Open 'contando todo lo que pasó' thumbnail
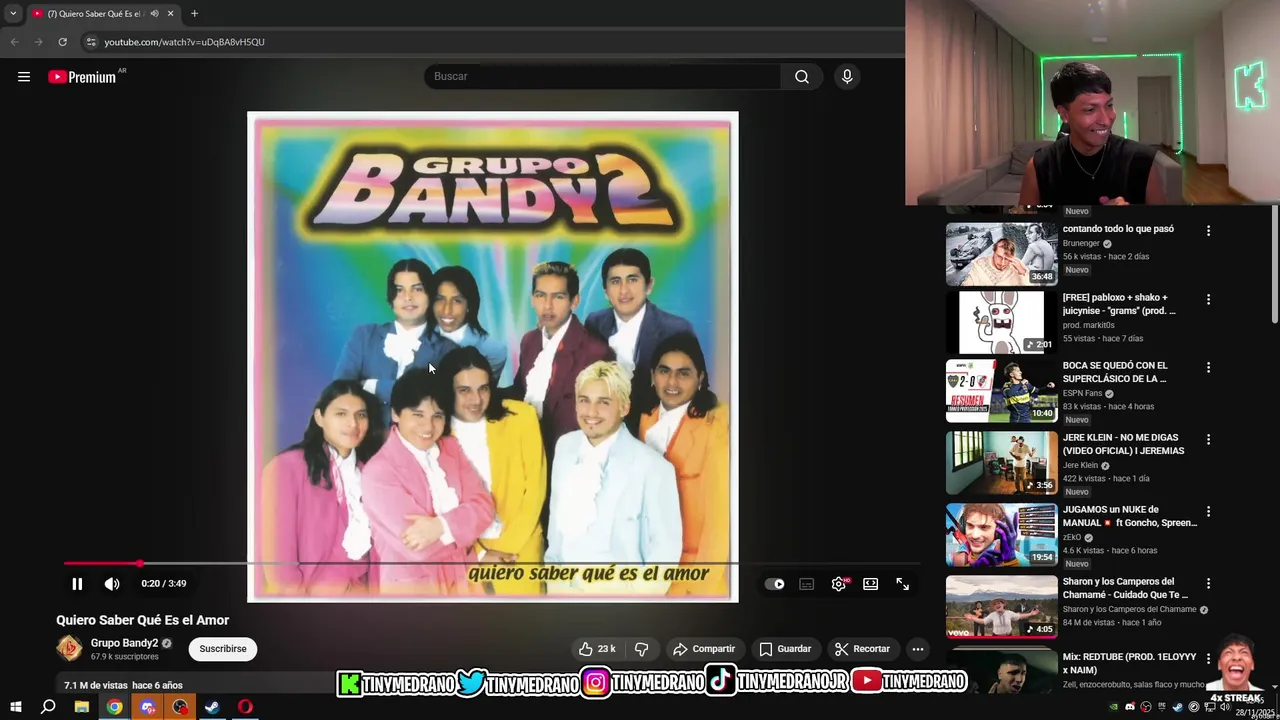 coord(1001,254)
